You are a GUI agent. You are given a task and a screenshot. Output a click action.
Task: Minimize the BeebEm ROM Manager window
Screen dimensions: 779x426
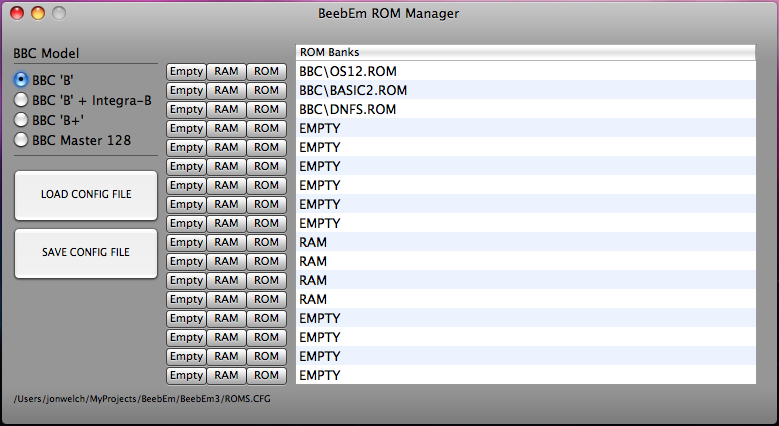pyautogui.click(x=38, y=13)
